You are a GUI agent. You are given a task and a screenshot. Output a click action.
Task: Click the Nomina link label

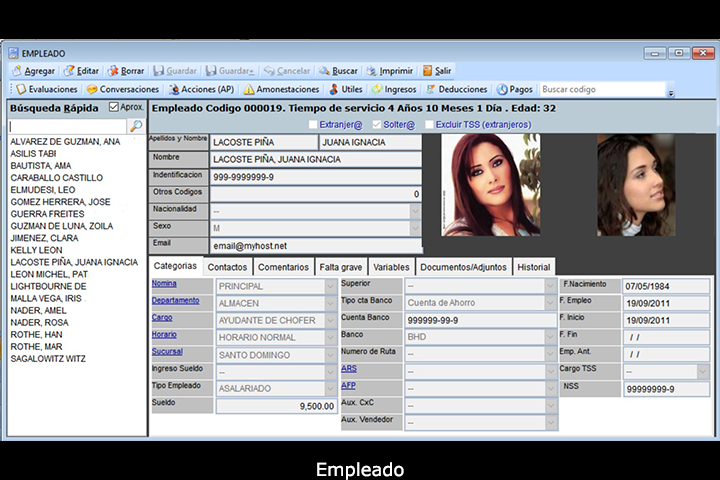(x=163, y=284)
